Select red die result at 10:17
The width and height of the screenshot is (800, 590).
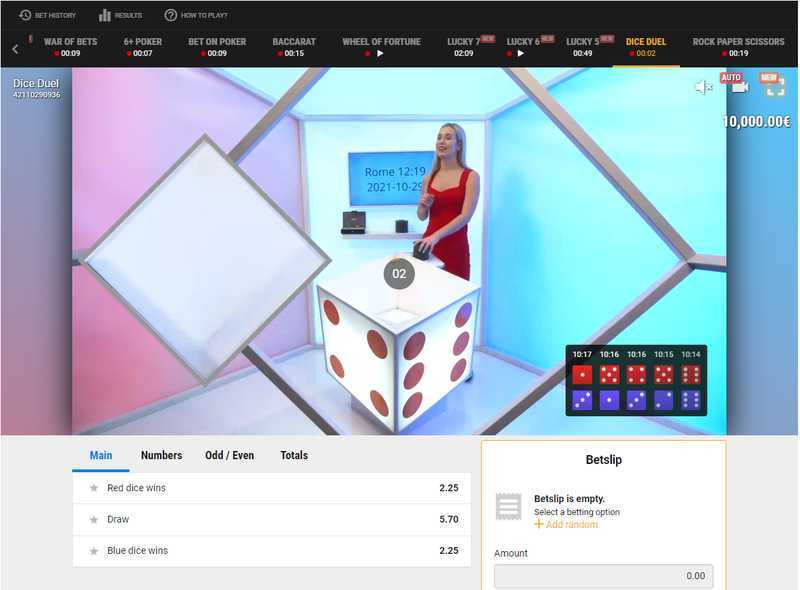tap(582, 375)
